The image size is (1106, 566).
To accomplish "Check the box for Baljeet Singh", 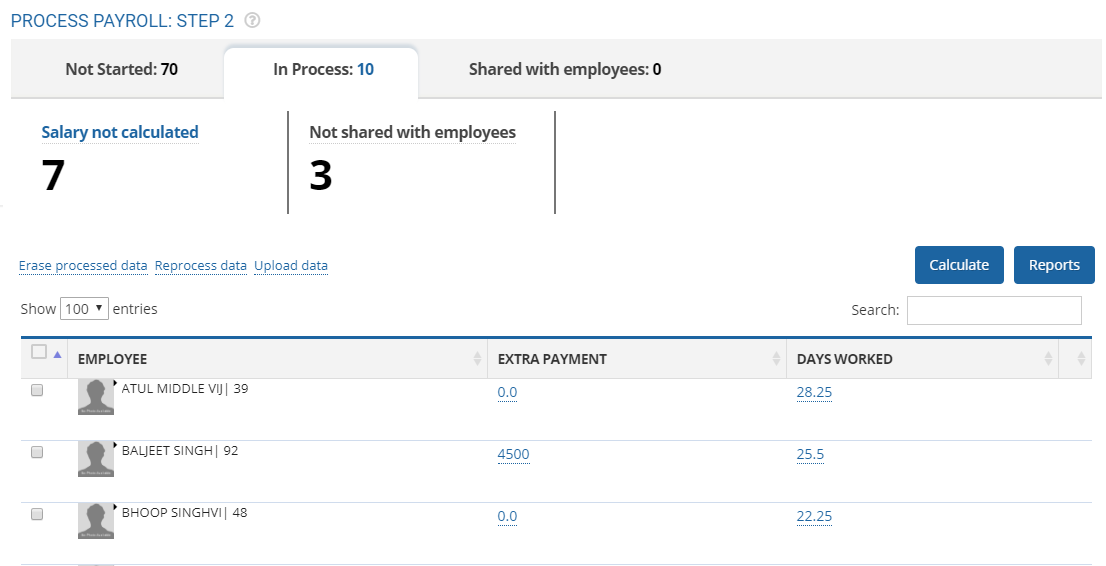I will click(x=37, y=452).
